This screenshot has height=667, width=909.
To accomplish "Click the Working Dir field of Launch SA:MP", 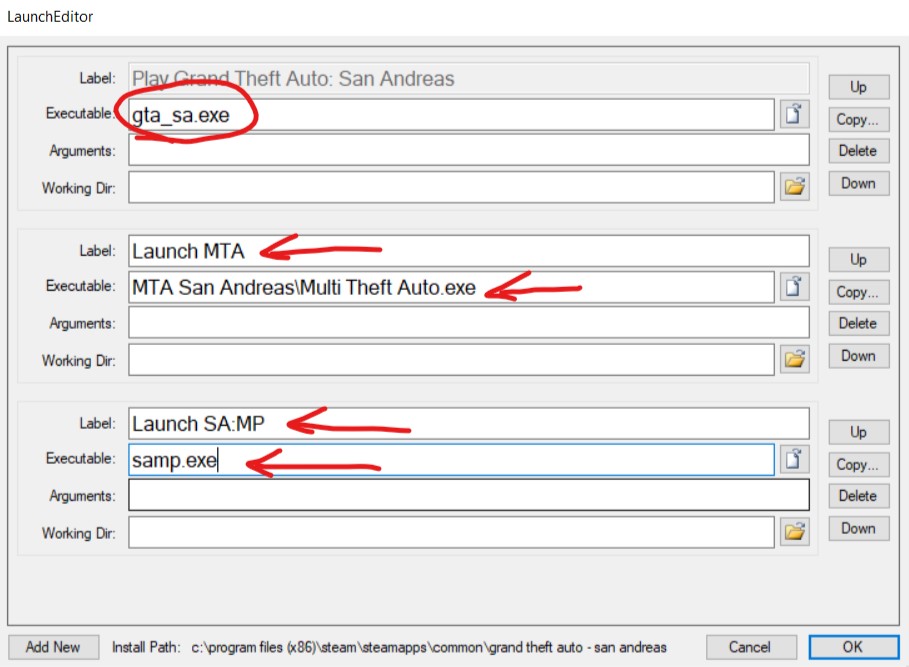I will click(451, 533).
